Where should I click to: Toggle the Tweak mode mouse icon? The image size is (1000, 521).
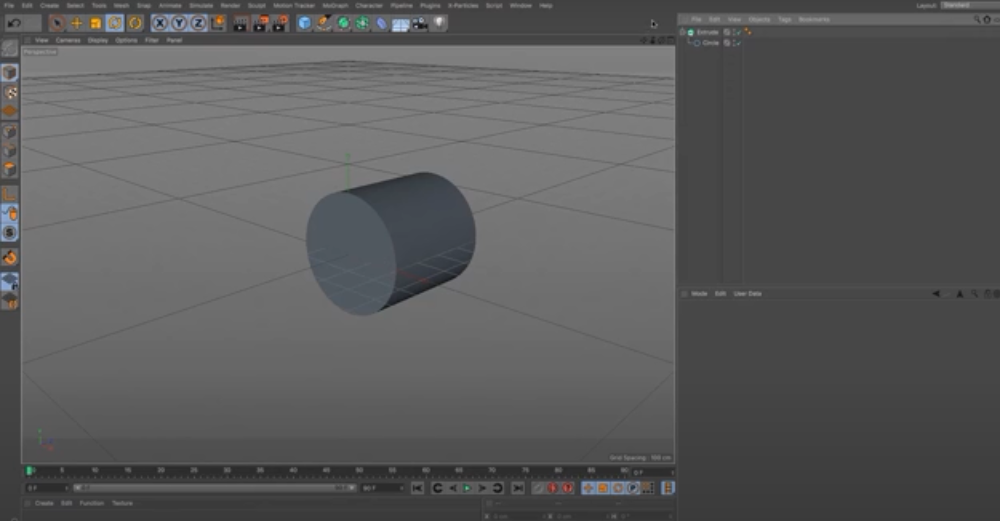[10, 213]
